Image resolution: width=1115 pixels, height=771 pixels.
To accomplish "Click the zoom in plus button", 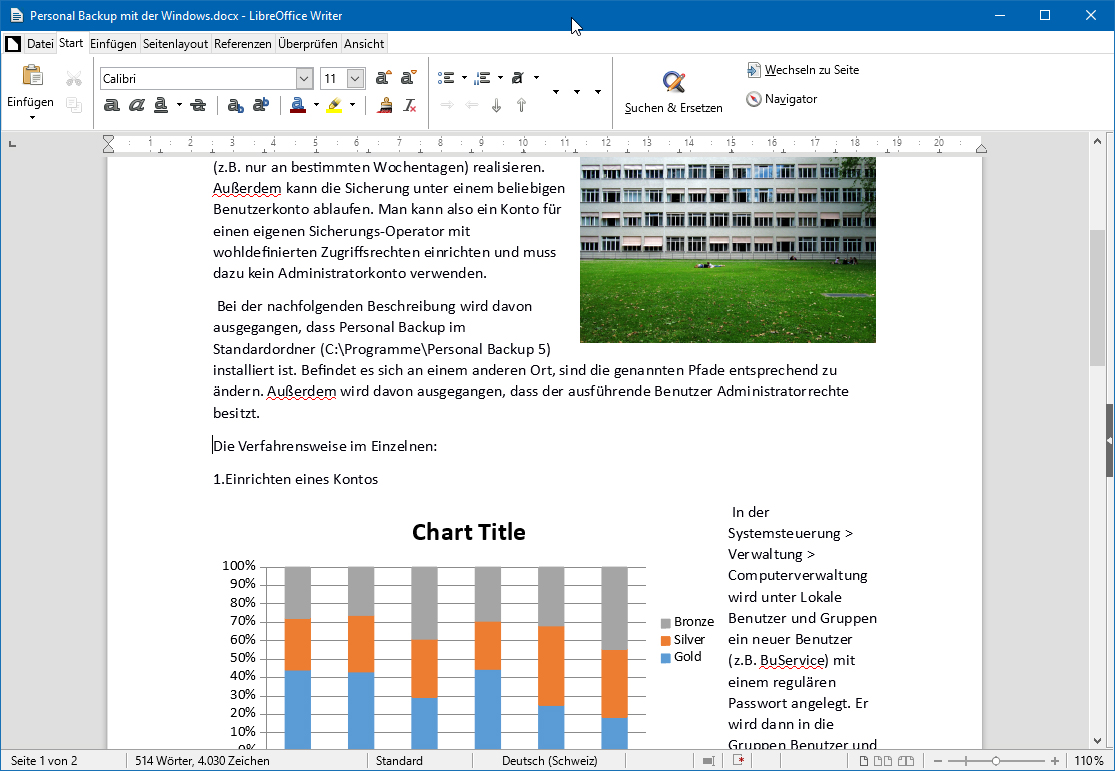I will 1055,760.
